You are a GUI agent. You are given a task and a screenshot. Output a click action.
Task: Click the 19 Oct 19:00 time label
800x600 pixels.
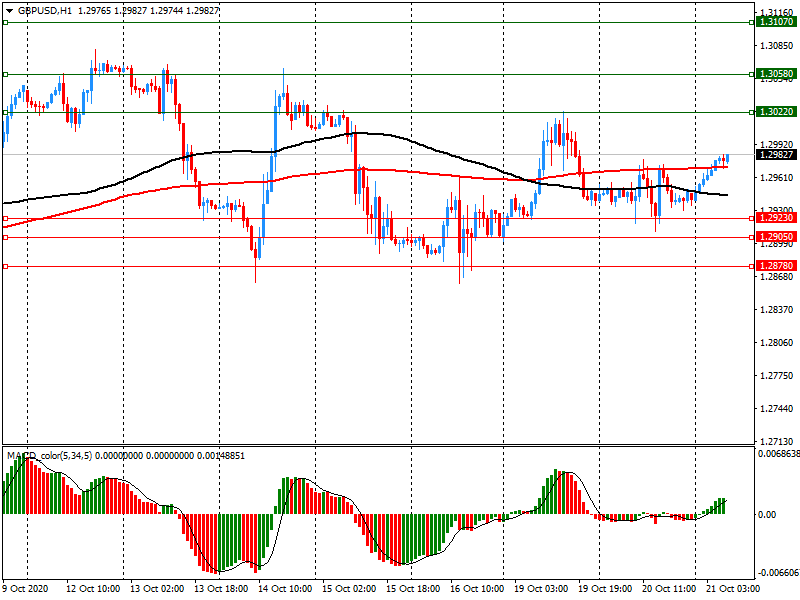605,588
